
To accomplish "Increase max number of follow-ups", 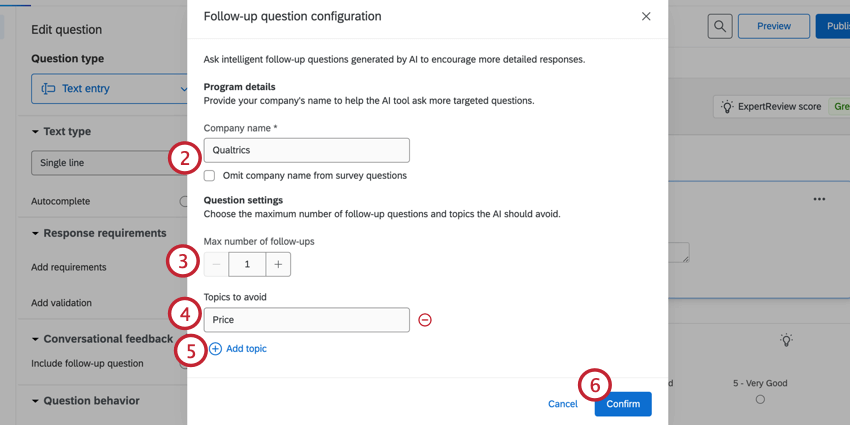I will tap(278, 264).
